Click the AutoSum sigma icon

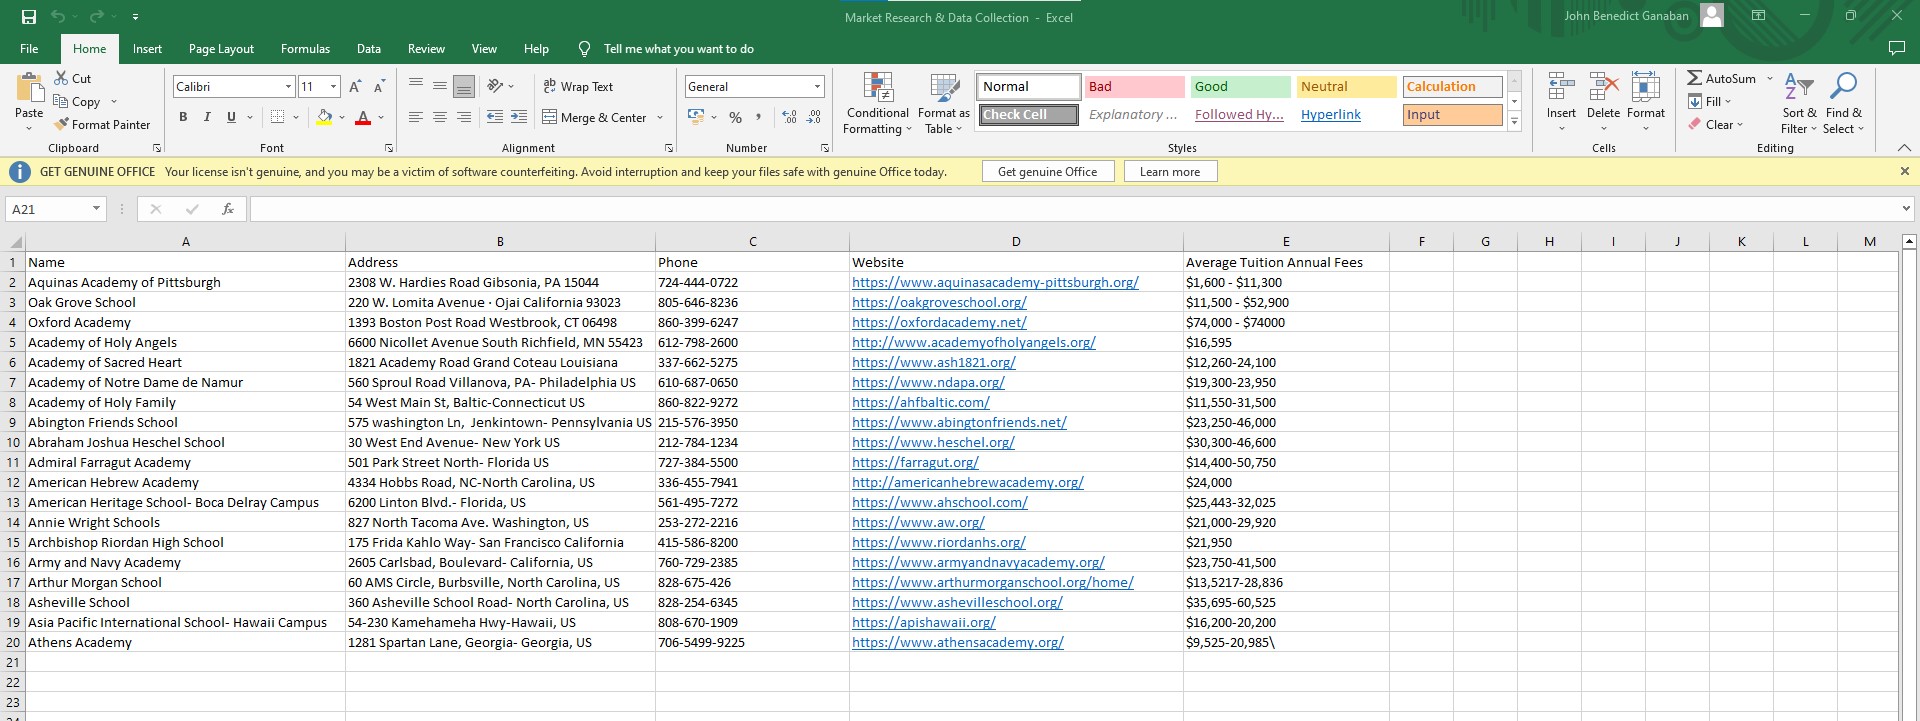[x=1694, y=78]
